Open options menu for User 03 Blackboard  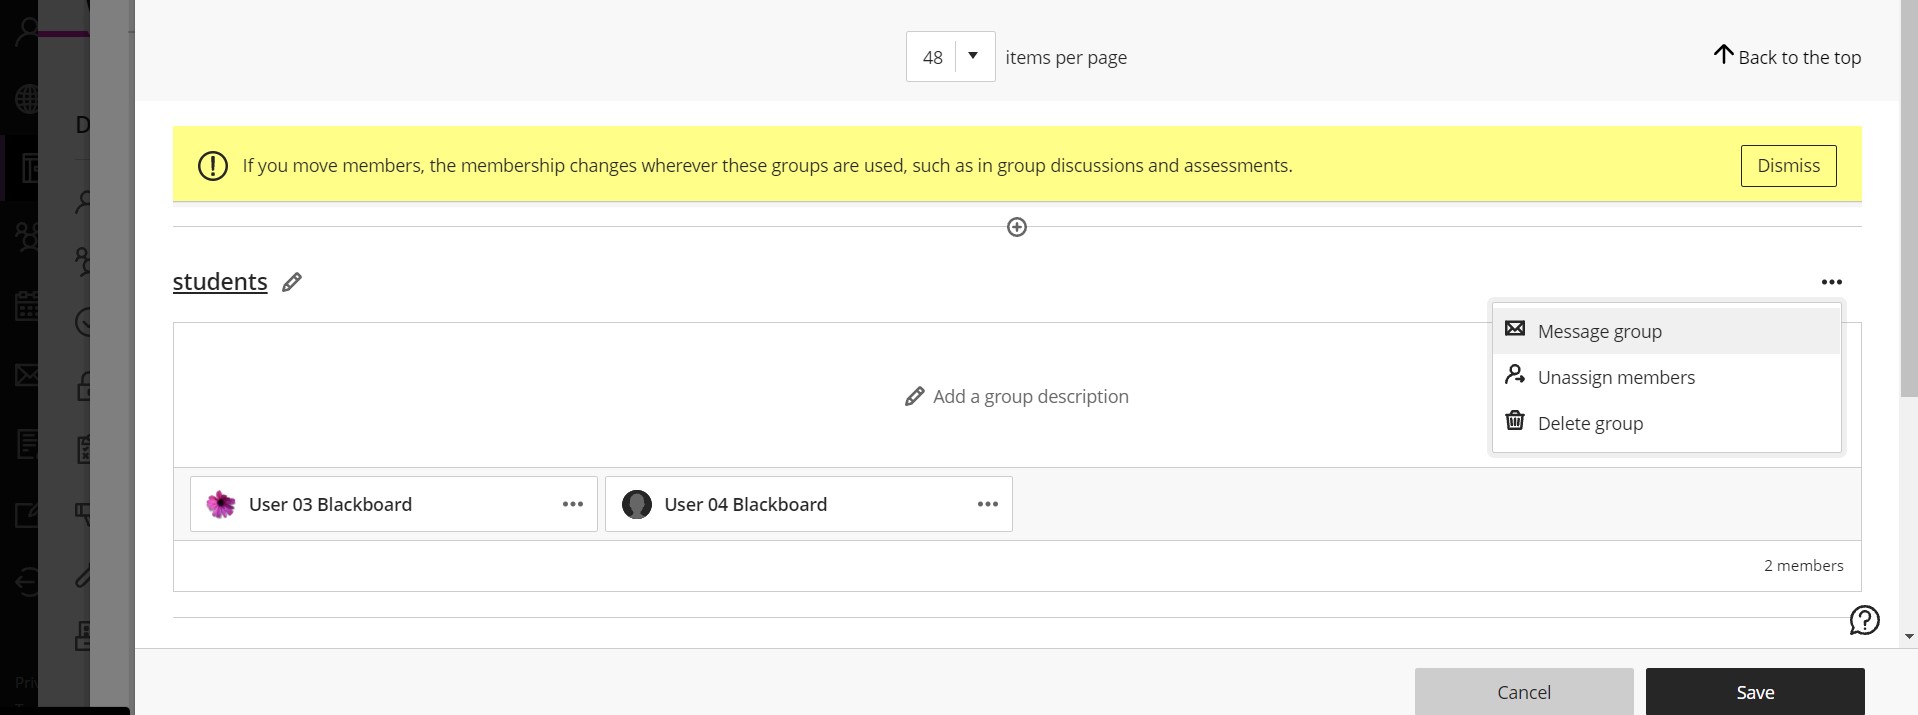point(573,504)
